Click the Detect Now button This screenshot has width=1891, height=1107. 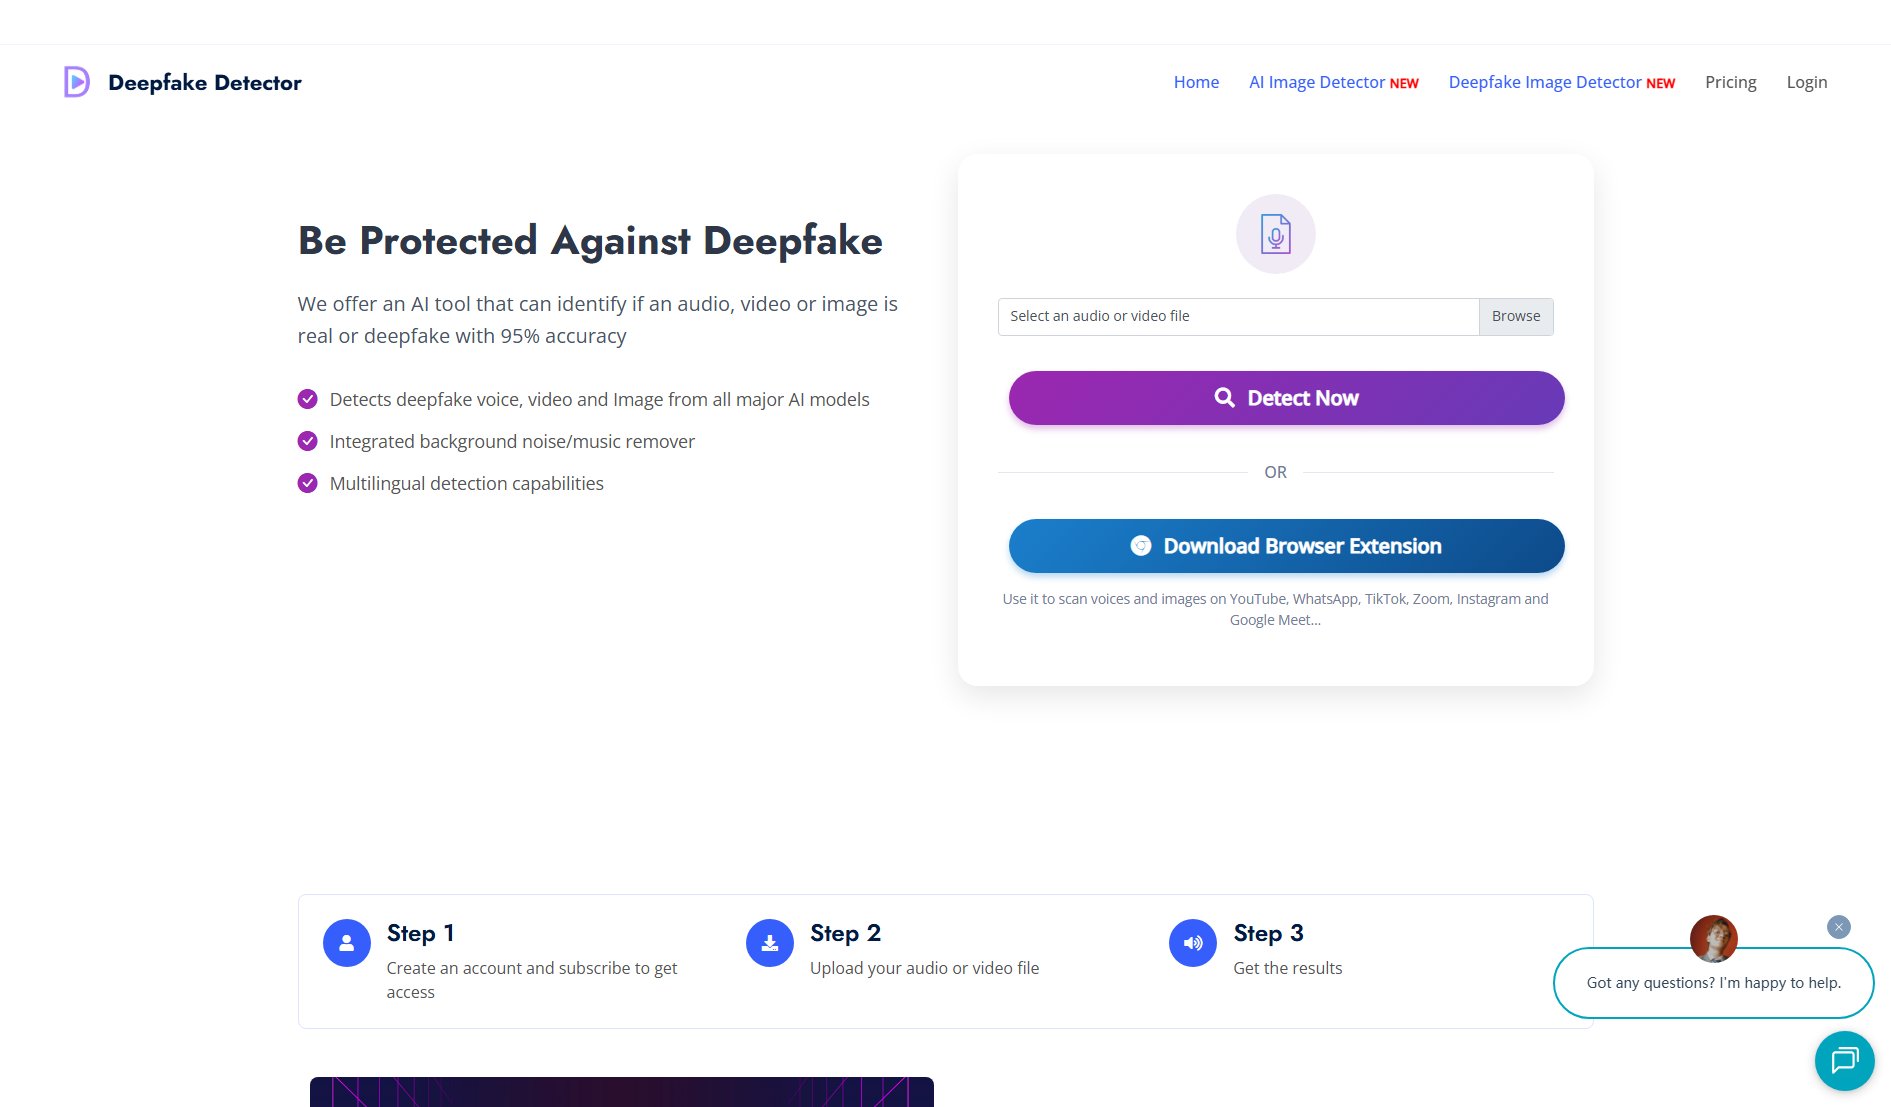coord(1286,398)
